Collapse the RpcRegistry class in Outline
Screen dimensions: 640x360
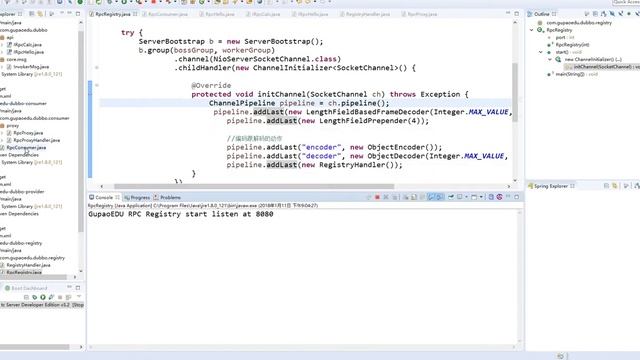[x=531, y=30]
